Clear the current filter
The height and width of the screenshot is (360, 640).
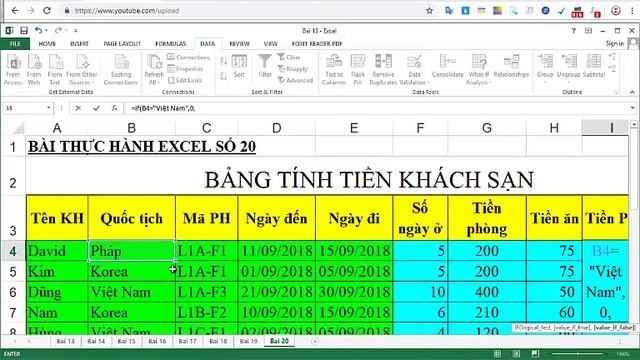tap(289, 57)
